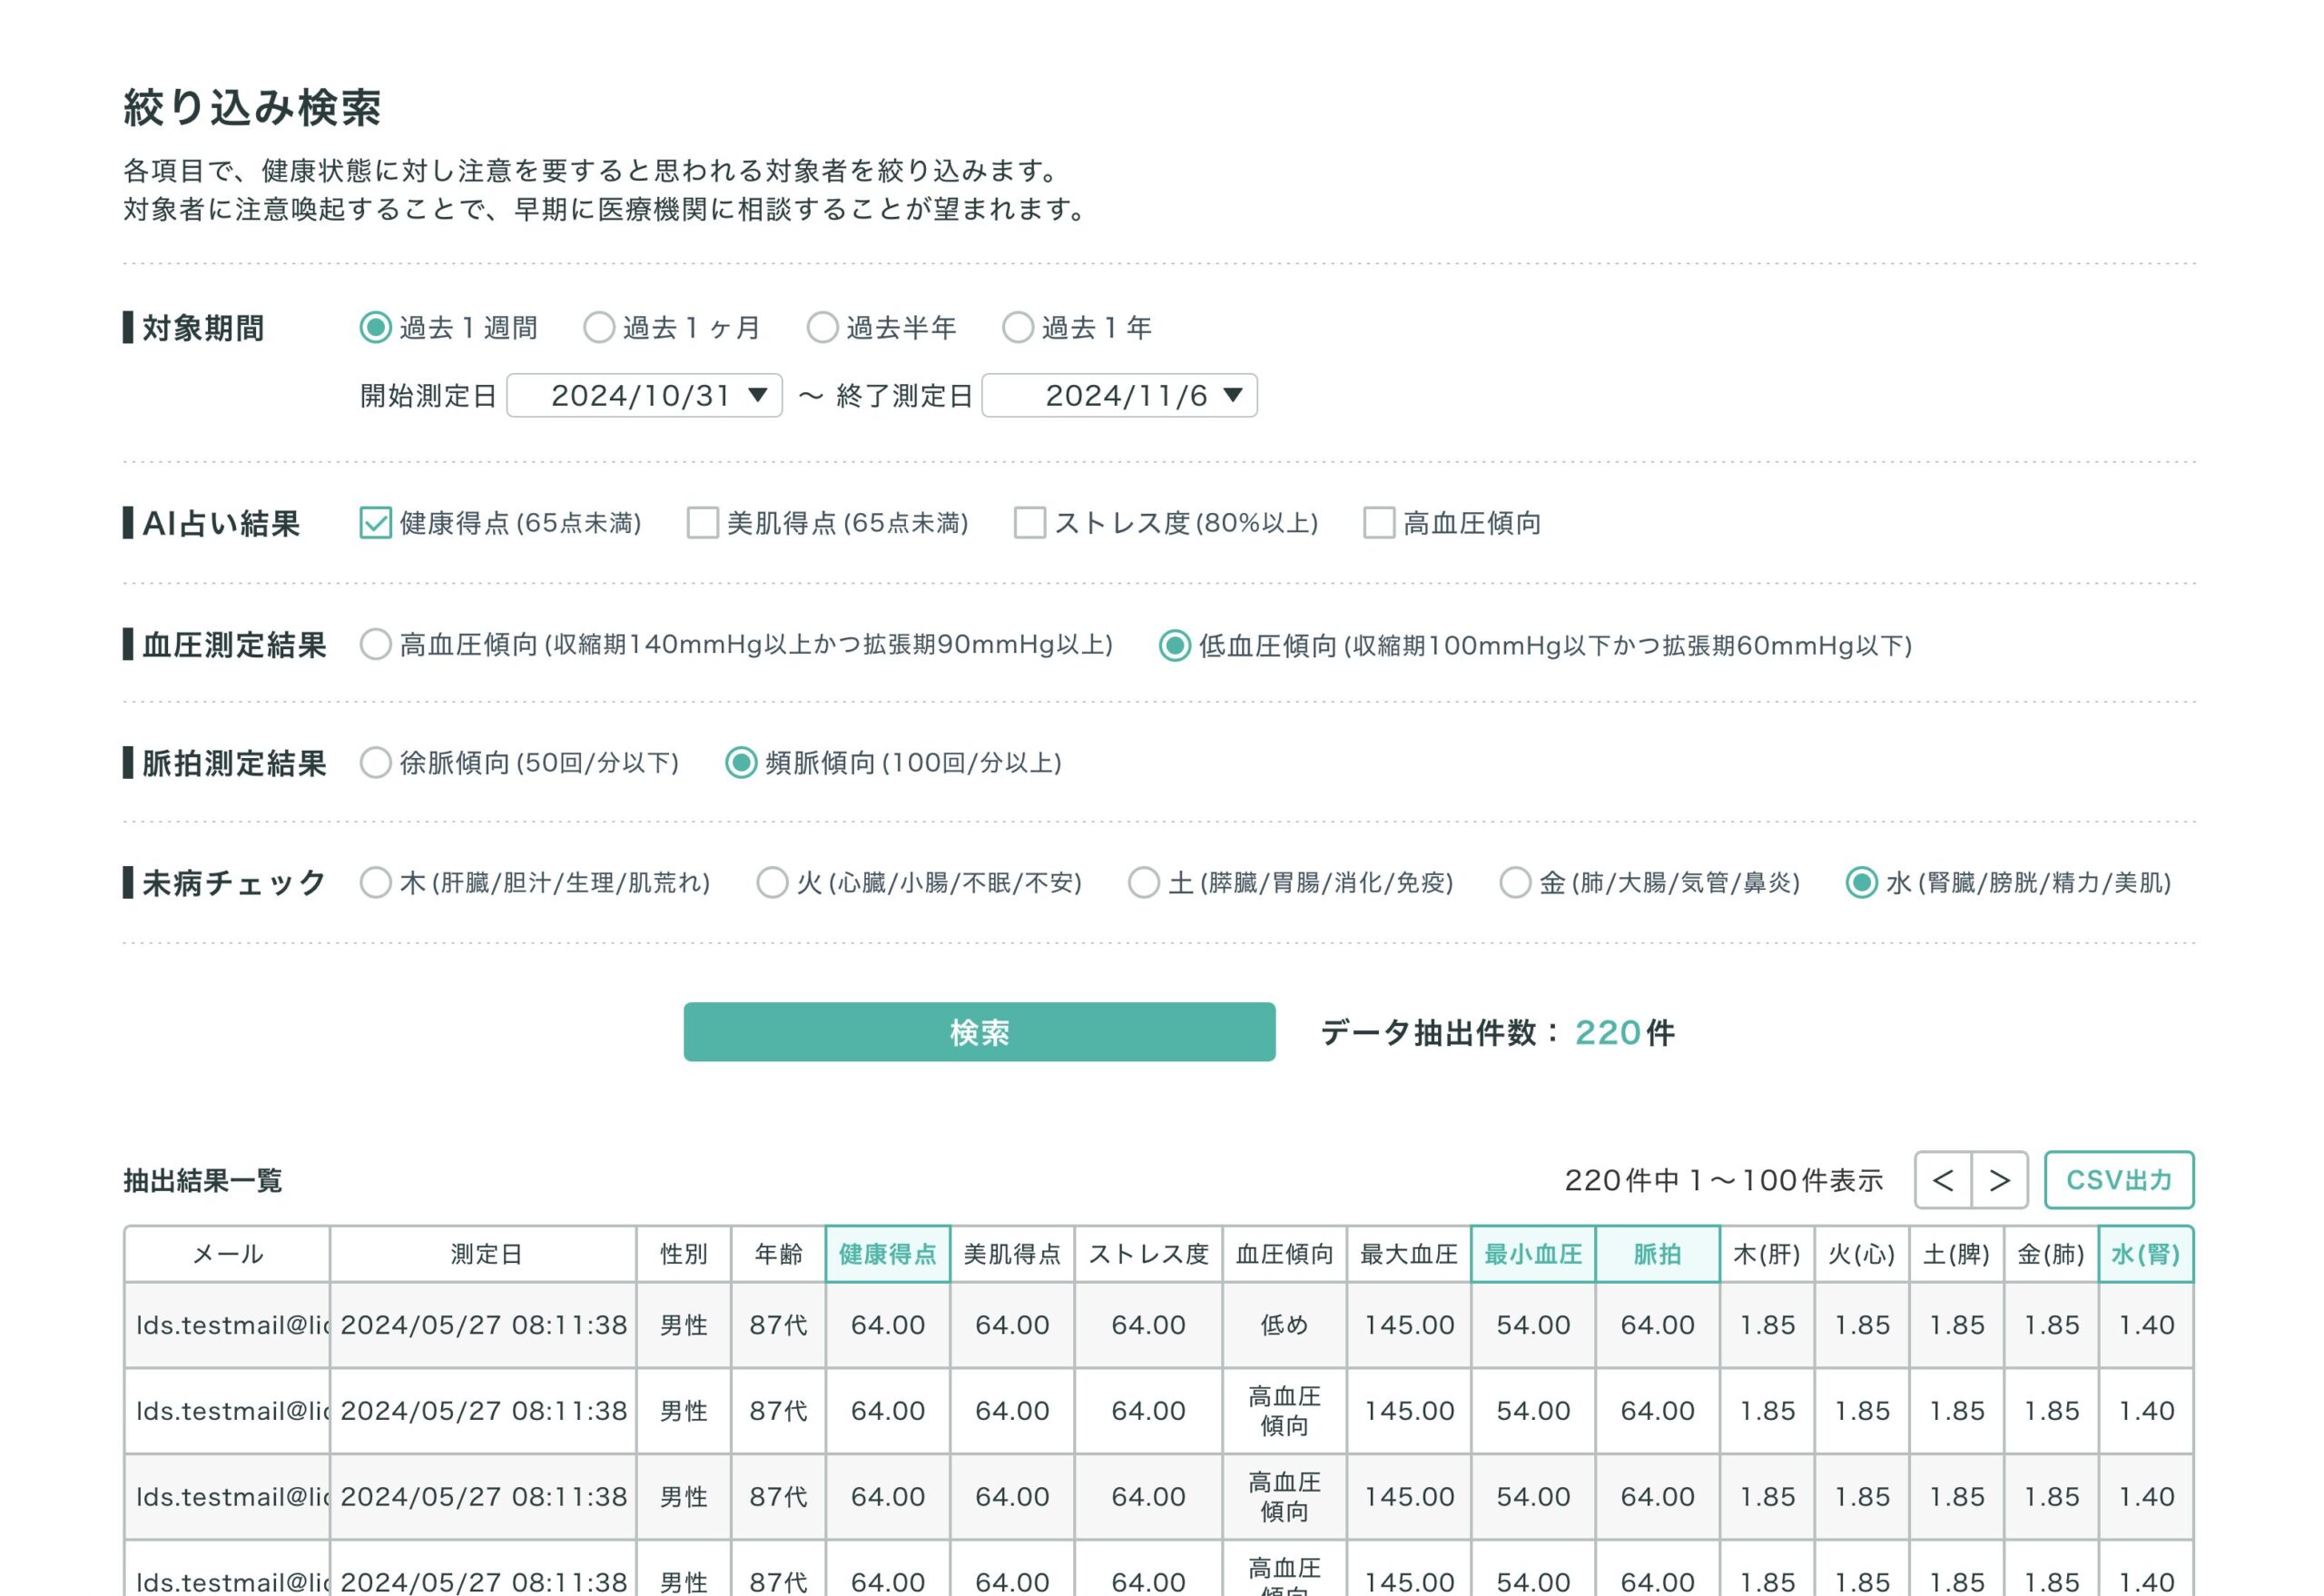Select 木 (肝臓/胆汁/生理/肌荒れ) radio
The width and height of the screenshot is (2324, 1596).
375,883
